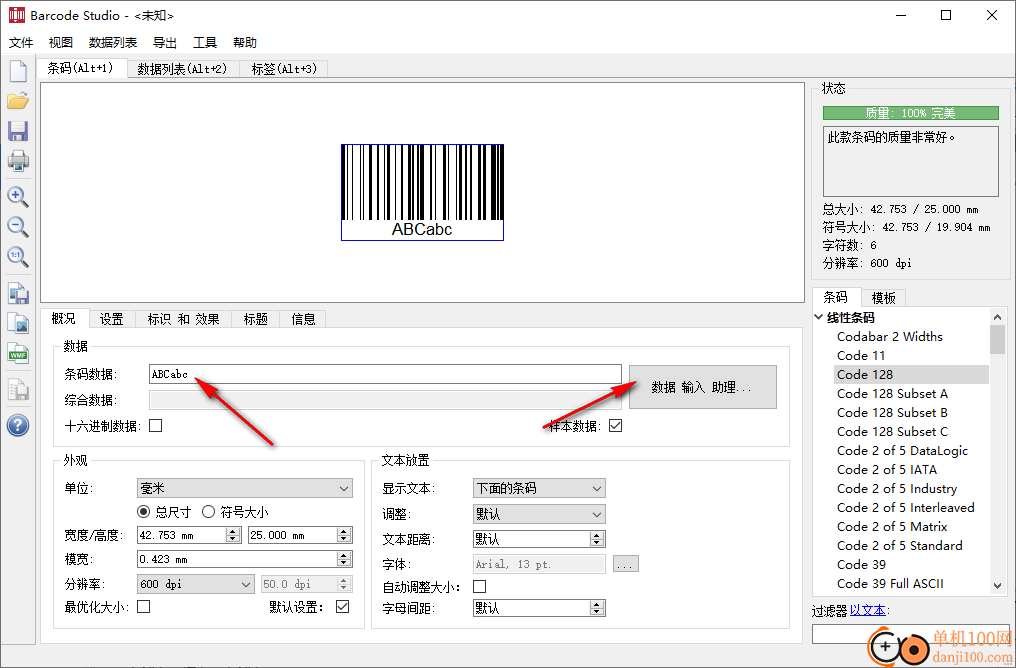The image size is (1016, 668).
Task: Collapse the 线性条码 tree group
Action: point(819,317)
